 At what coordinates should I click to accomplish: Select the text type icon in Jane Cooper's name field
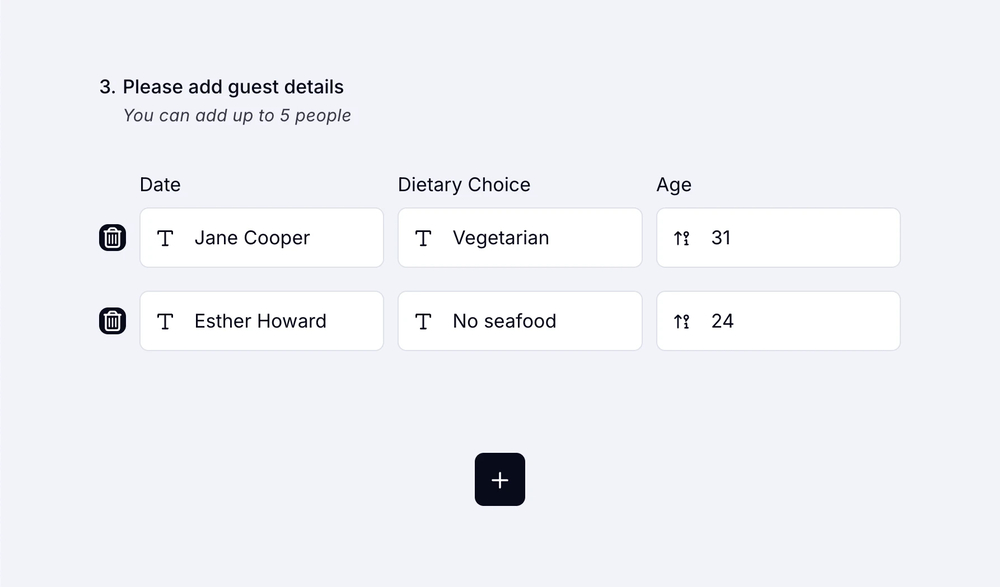tap(165, 237)
